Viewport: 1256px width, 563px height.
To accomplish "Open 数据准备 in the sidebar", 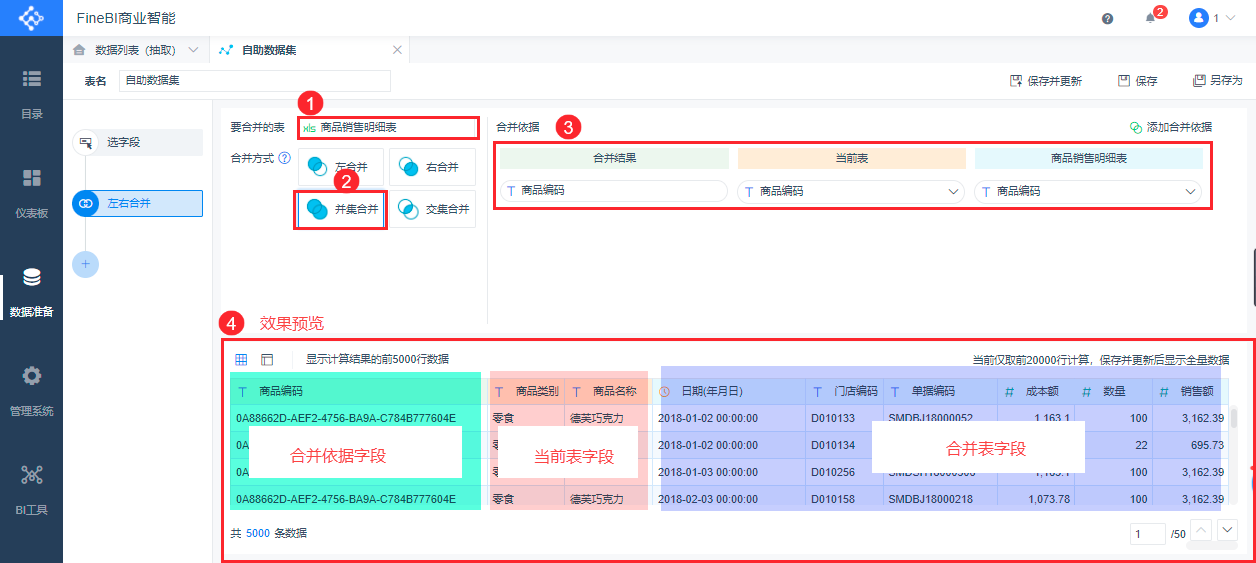I will [x=31, y=292].
